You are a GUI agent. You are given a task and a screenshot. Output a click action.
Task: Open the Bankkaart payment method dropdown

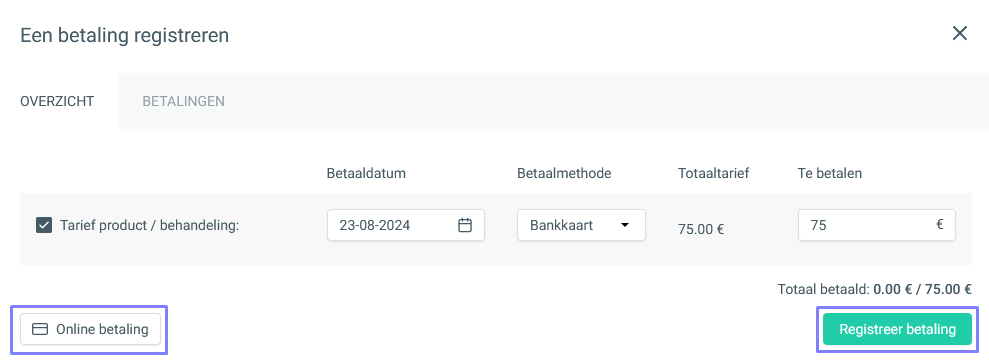pos(582,225)
